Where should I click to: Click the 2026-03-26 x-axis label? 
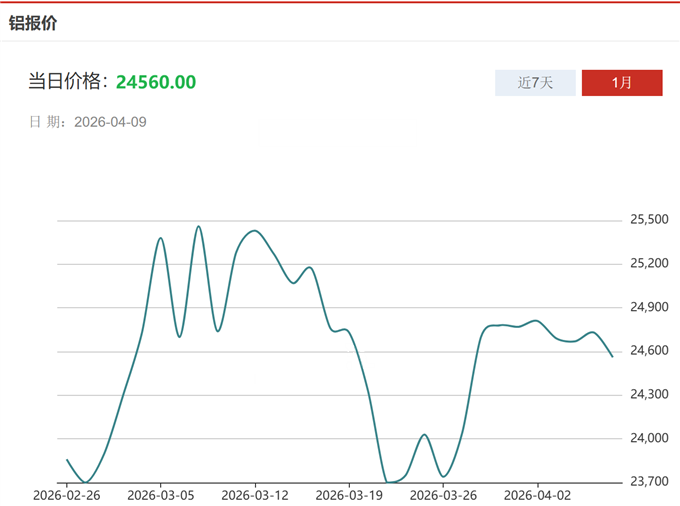tap(443, 495)
